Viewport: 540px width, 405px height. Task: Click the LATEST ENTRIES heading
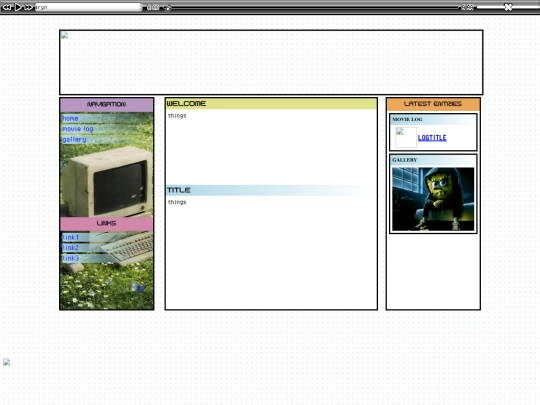click(433, 104)
